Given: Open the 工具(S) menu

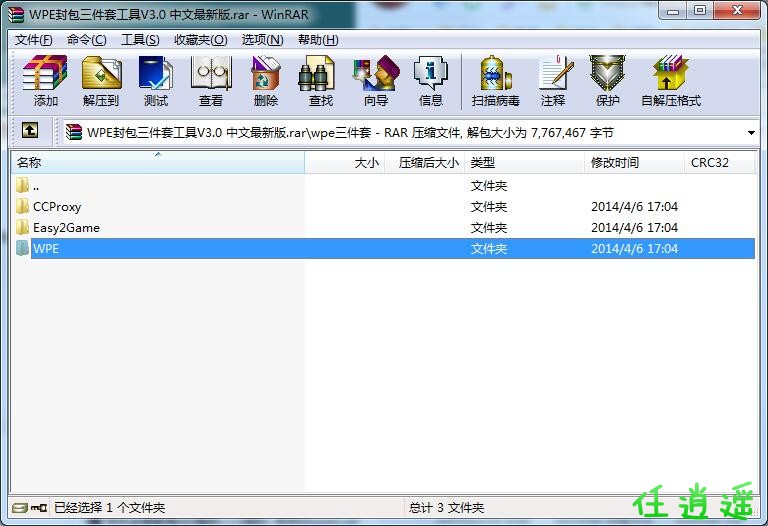Looking at the screenshot, I should (x=140, y=40).
